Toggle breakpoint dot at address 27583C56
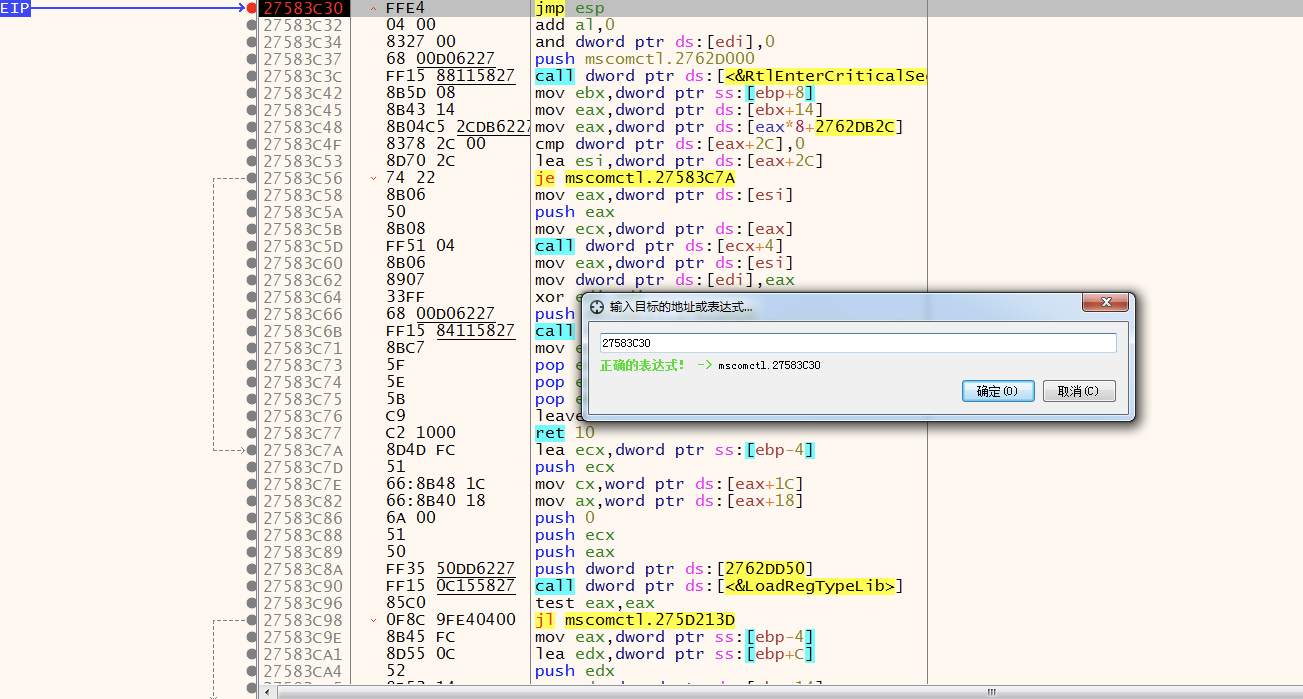1303x699 pixels. click(251, 178)
